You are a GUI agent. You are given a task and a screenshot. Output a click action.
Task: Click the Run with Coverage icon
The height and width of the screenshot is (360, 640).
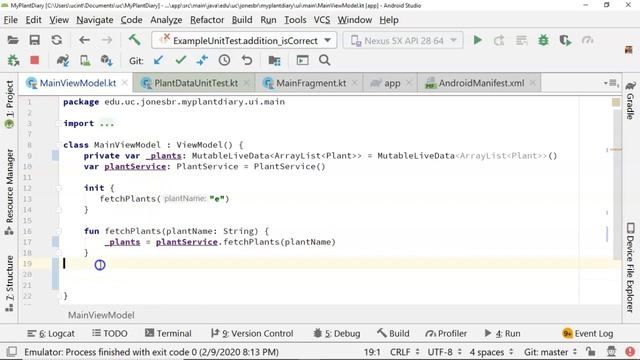pos(565,40)
